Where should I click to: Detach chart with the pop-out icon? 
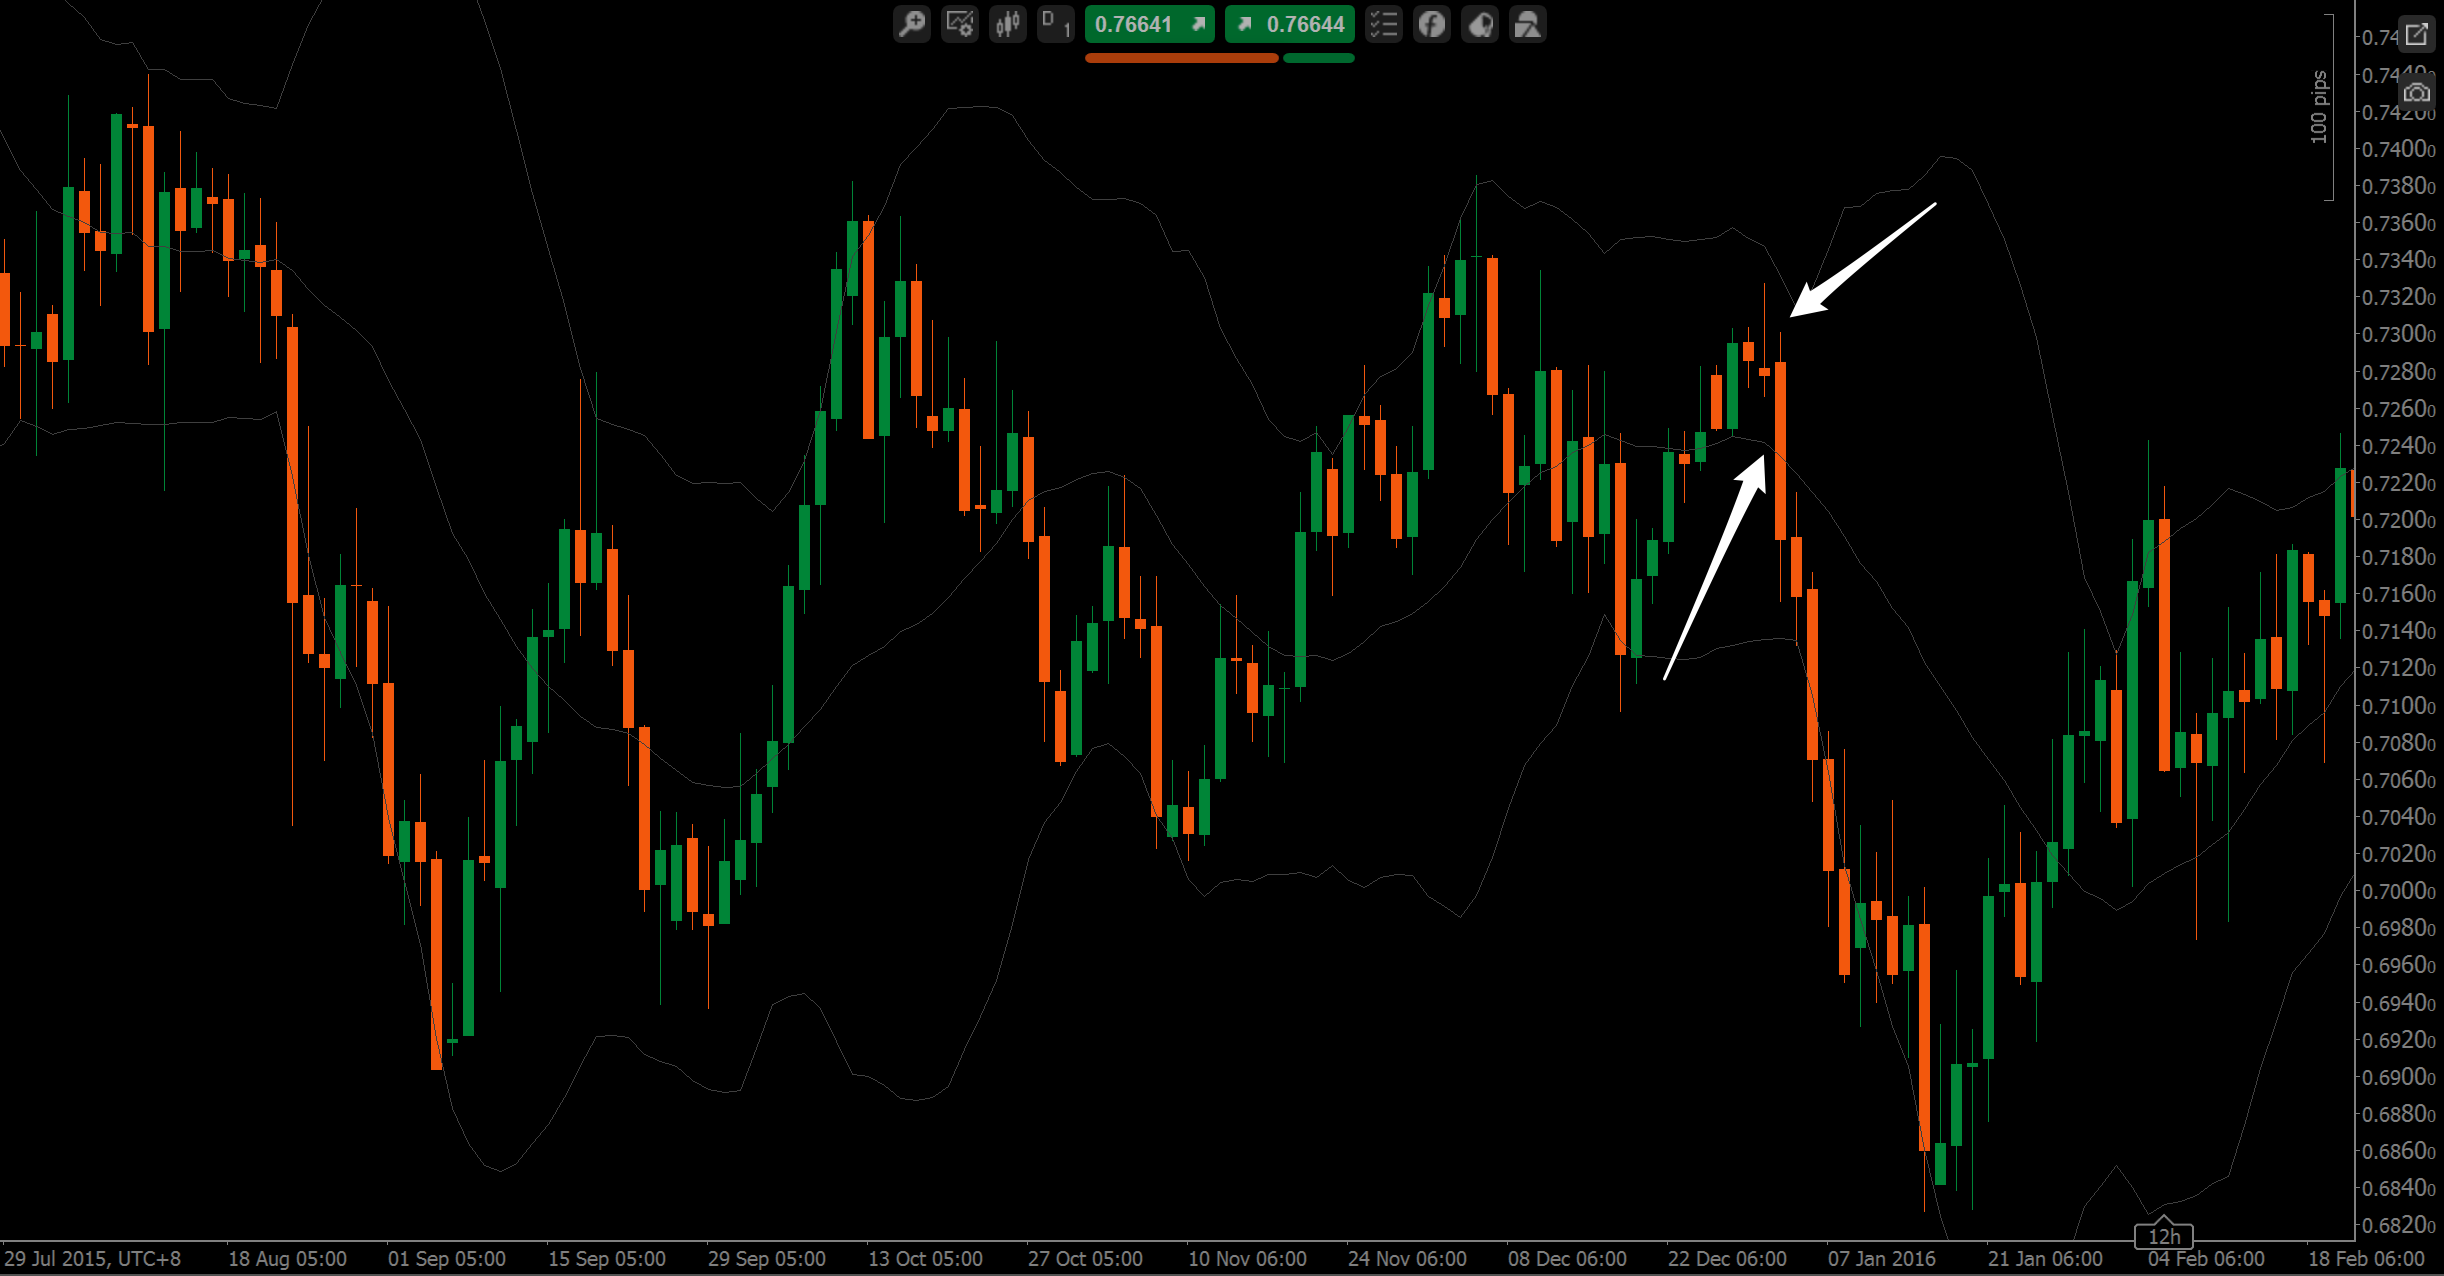click(2417, 34)
